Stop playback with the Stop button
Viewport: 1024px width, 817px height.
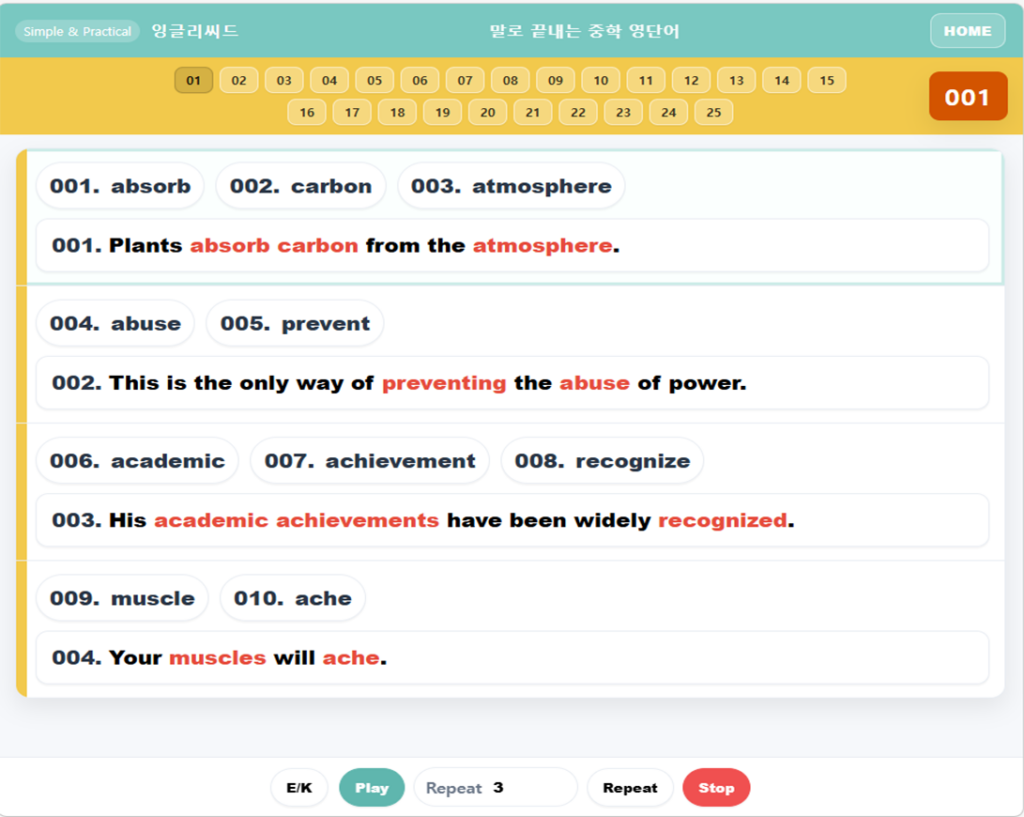point(716,788)
